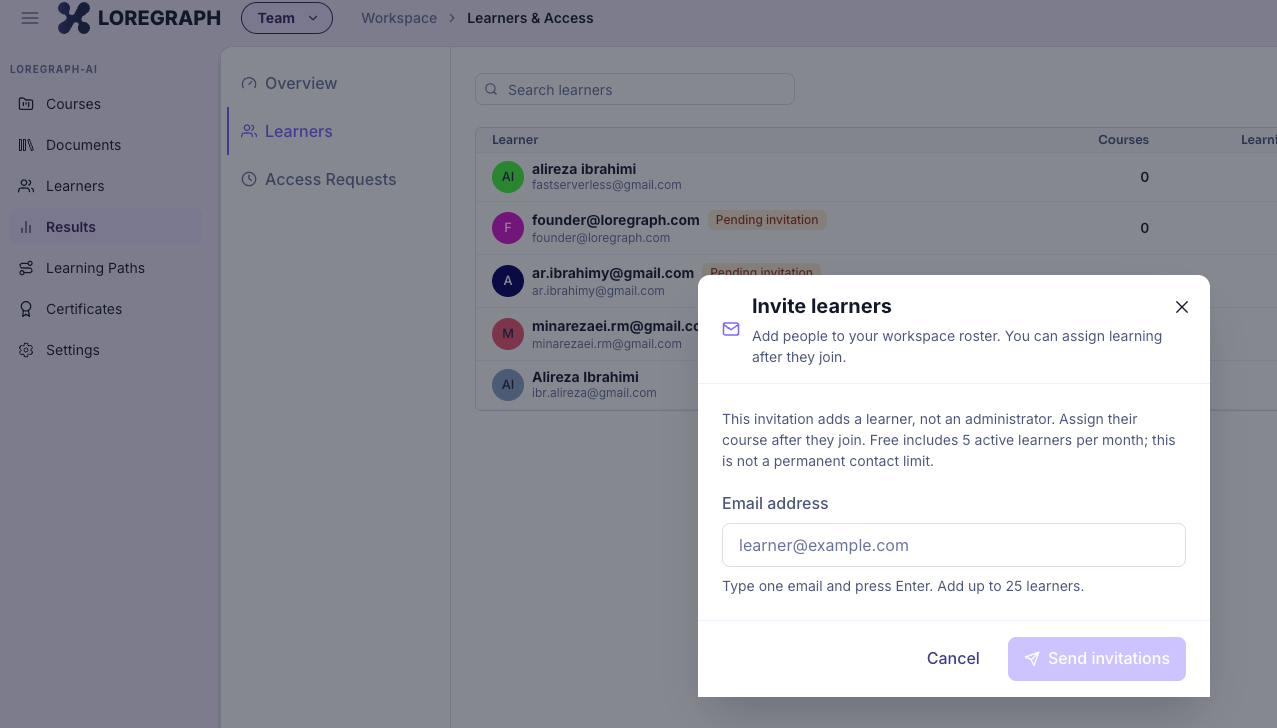The width and height of the screenshot is (1277, 728).
Task: Click the Team dropdown chevron arrow
Action: 313,18
